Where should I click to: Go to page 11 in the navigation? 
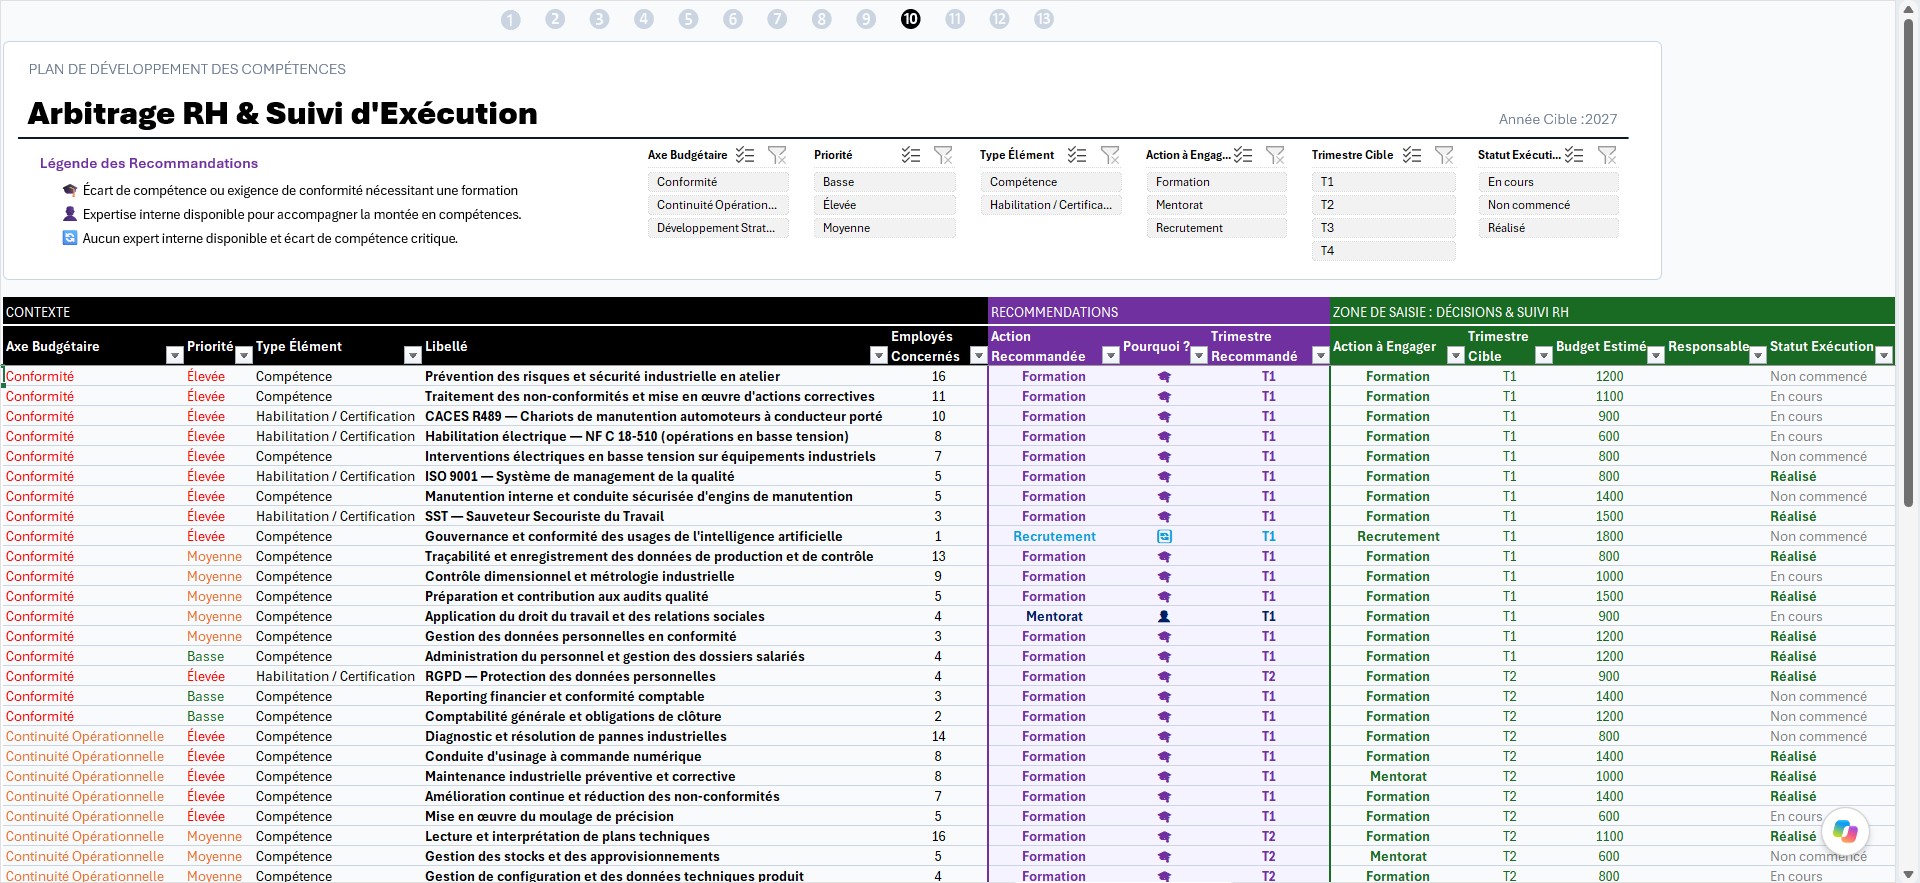(x=955, y=19)
